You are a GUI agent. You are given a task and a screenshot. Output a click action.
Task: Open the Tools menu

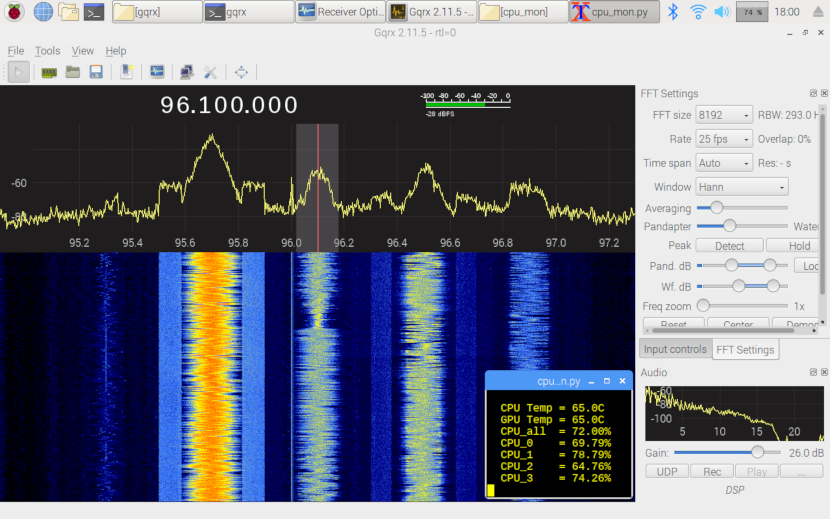pyautogui.click(x=48, y=51)
